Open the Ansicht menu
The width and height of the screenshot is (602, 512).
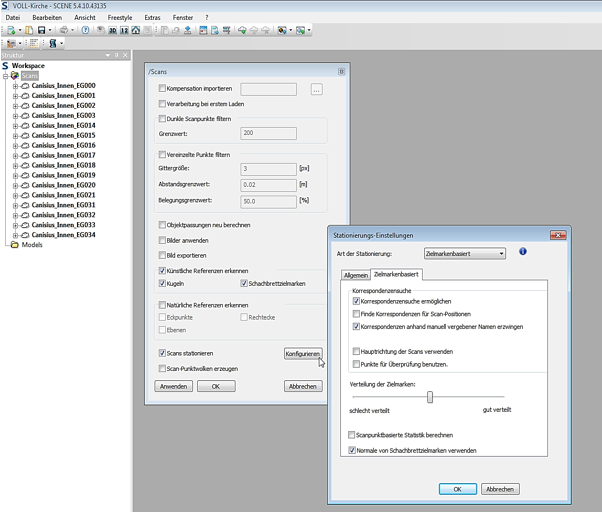pyautogui.click(x=85, y=18)
